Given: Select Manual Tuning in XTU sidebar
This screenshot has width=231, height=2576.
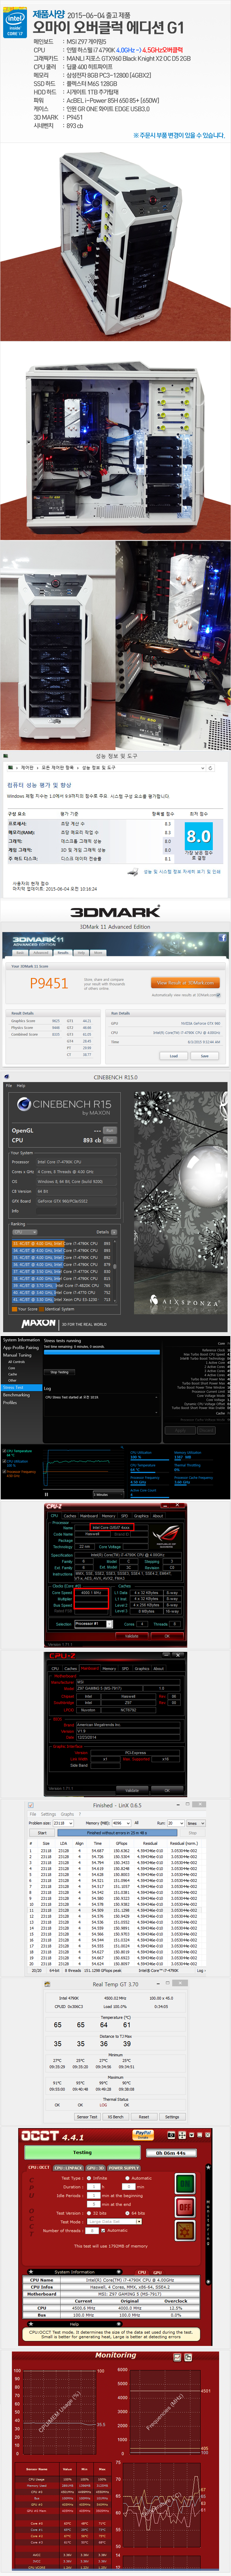Looking at the screenshot, I should coord(17,1355).
